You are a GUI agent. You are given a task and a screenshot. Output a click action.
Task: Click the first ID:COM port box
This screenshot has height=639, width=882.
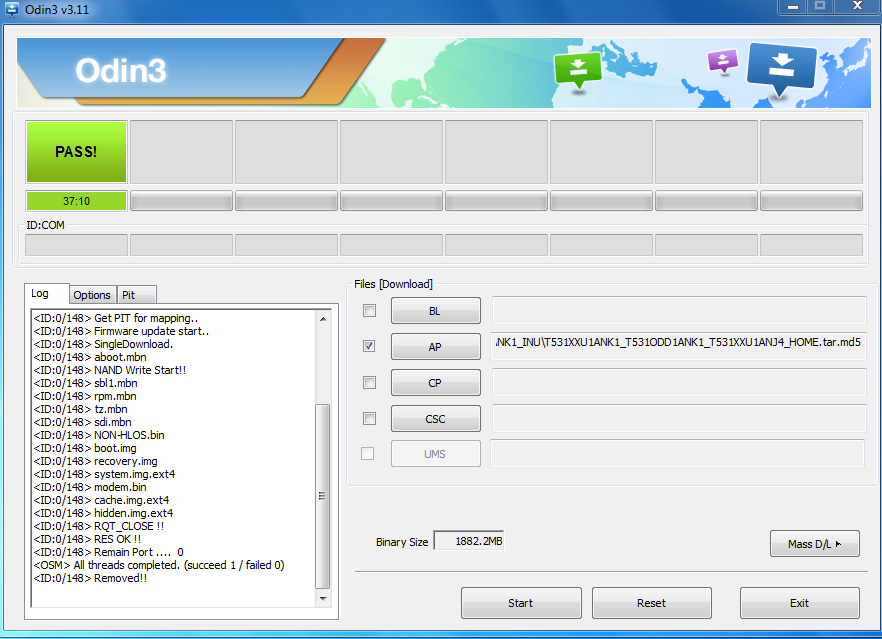click(76, 245)
